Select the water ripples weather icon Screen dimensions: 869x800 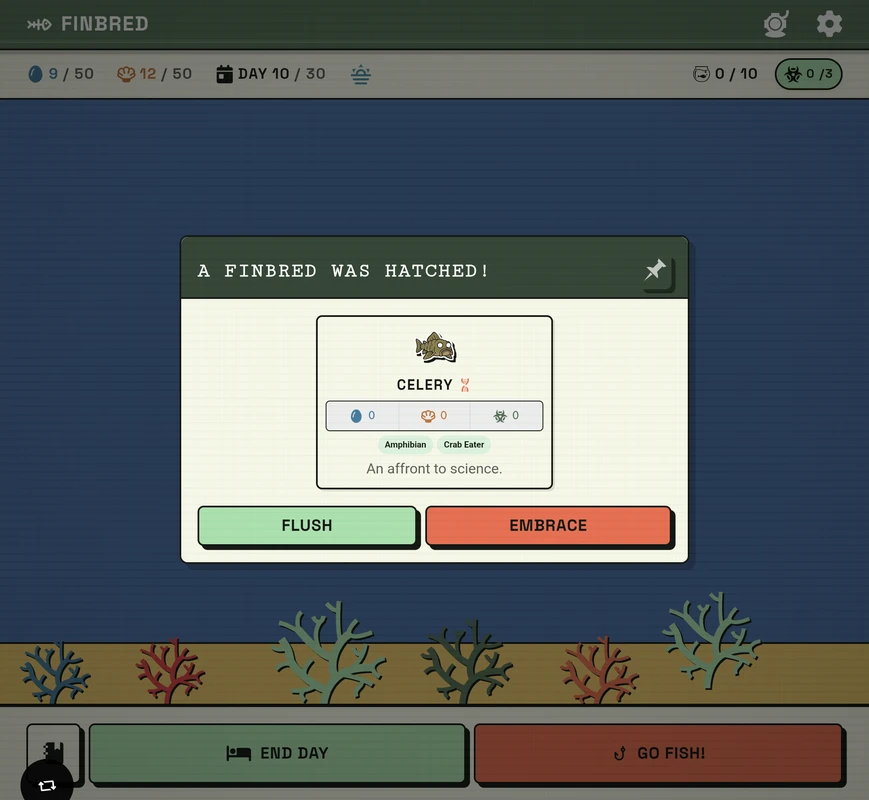click(361, 73)
